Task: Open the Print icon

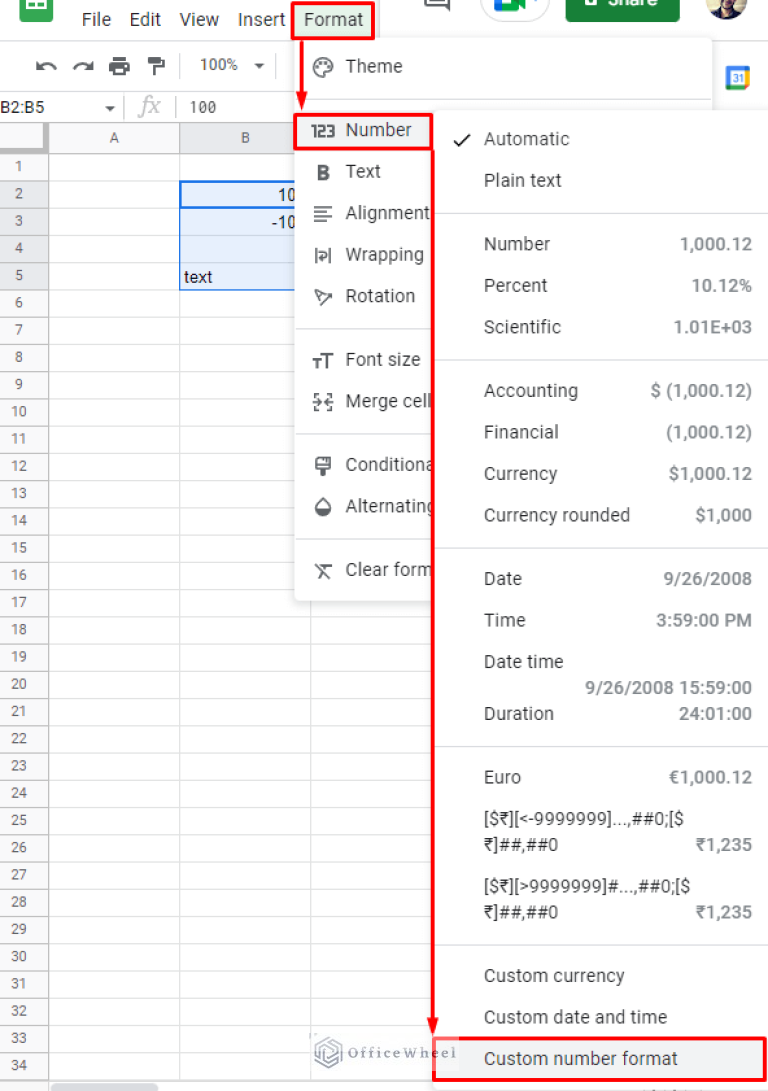Action: (x=120, y=64)
